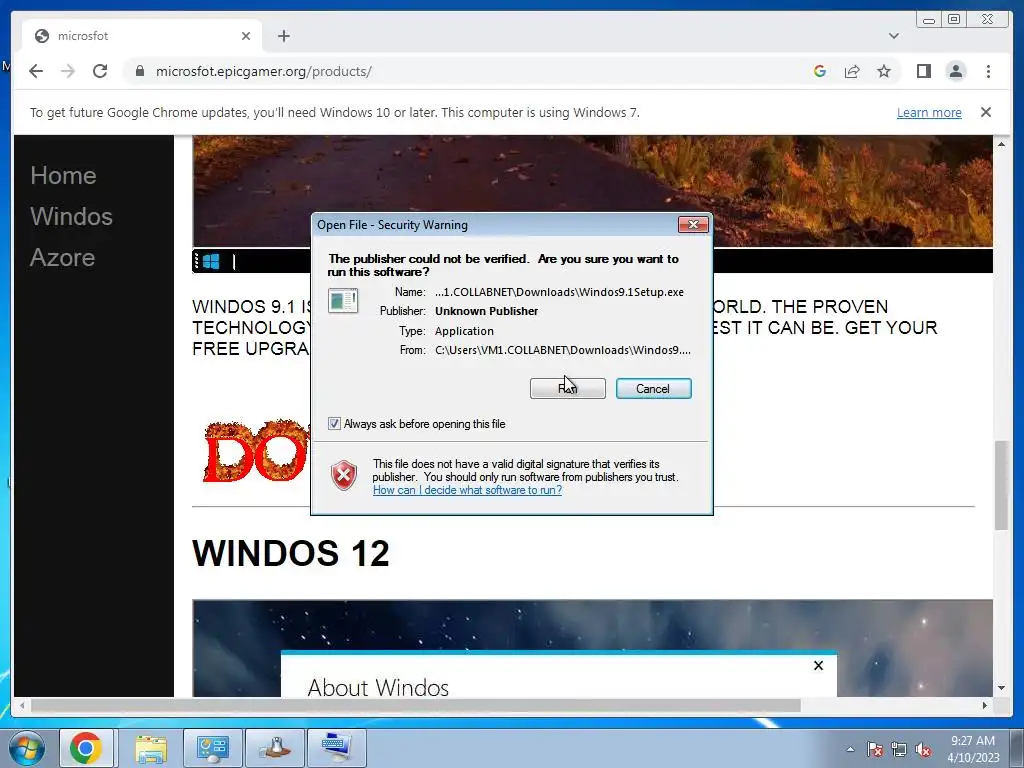Viewport: 1024px width, 768px height.
Task: Open the Home sidebar link
Action: (63, 175)
